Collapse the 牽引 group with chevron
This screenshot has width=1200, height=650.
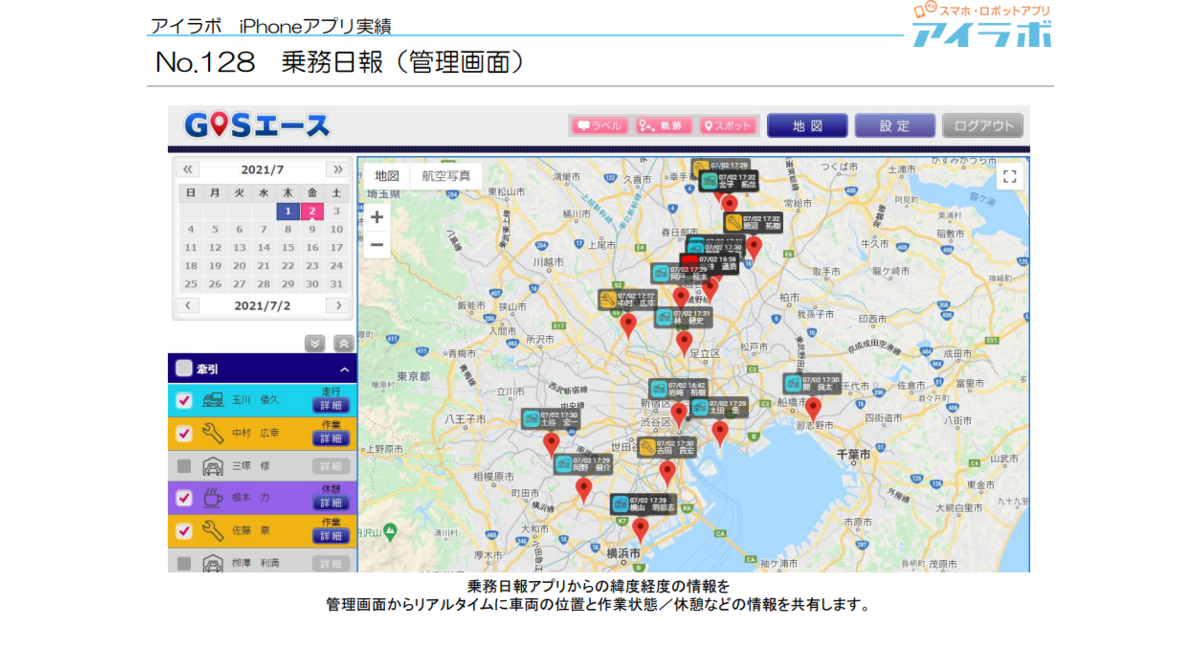pyautogui.click(x=343, y=369)
